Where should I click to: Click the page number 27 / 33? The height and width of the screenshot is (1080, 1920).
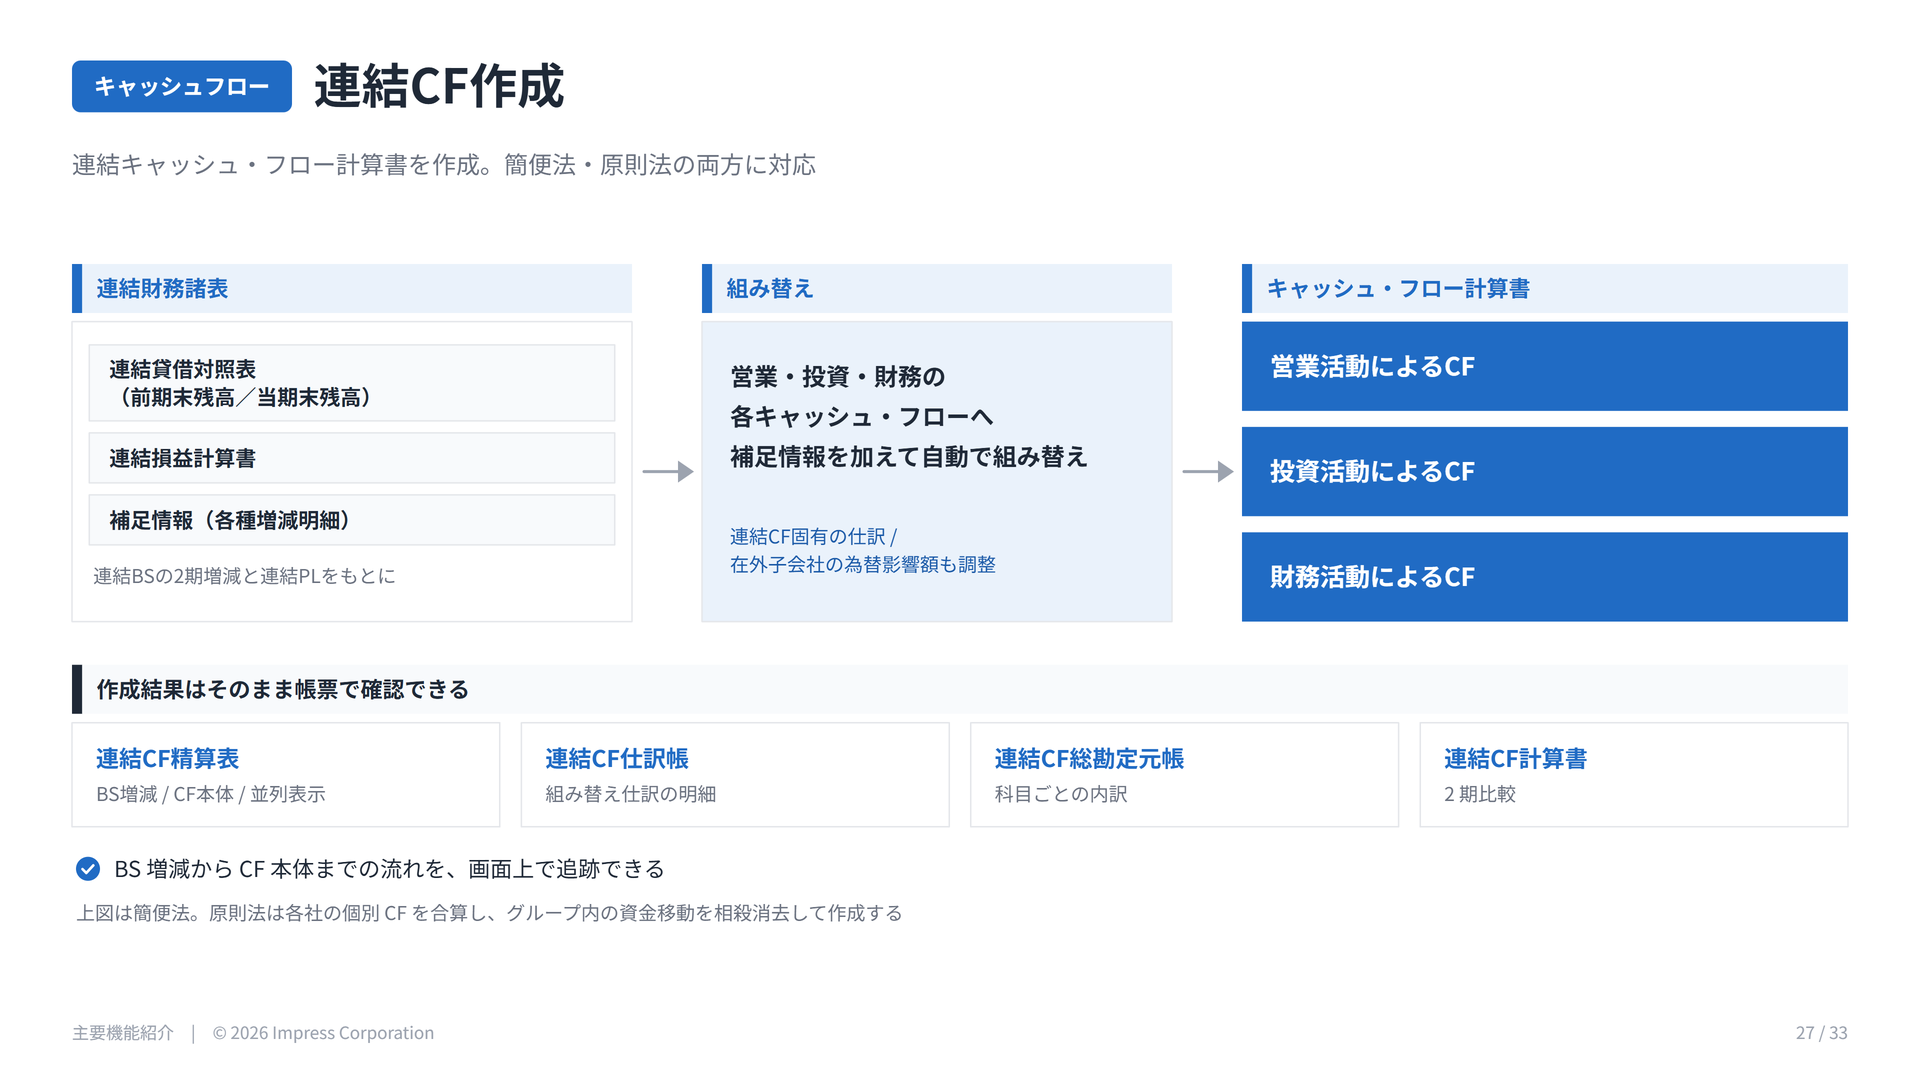click(1821, 1033)
